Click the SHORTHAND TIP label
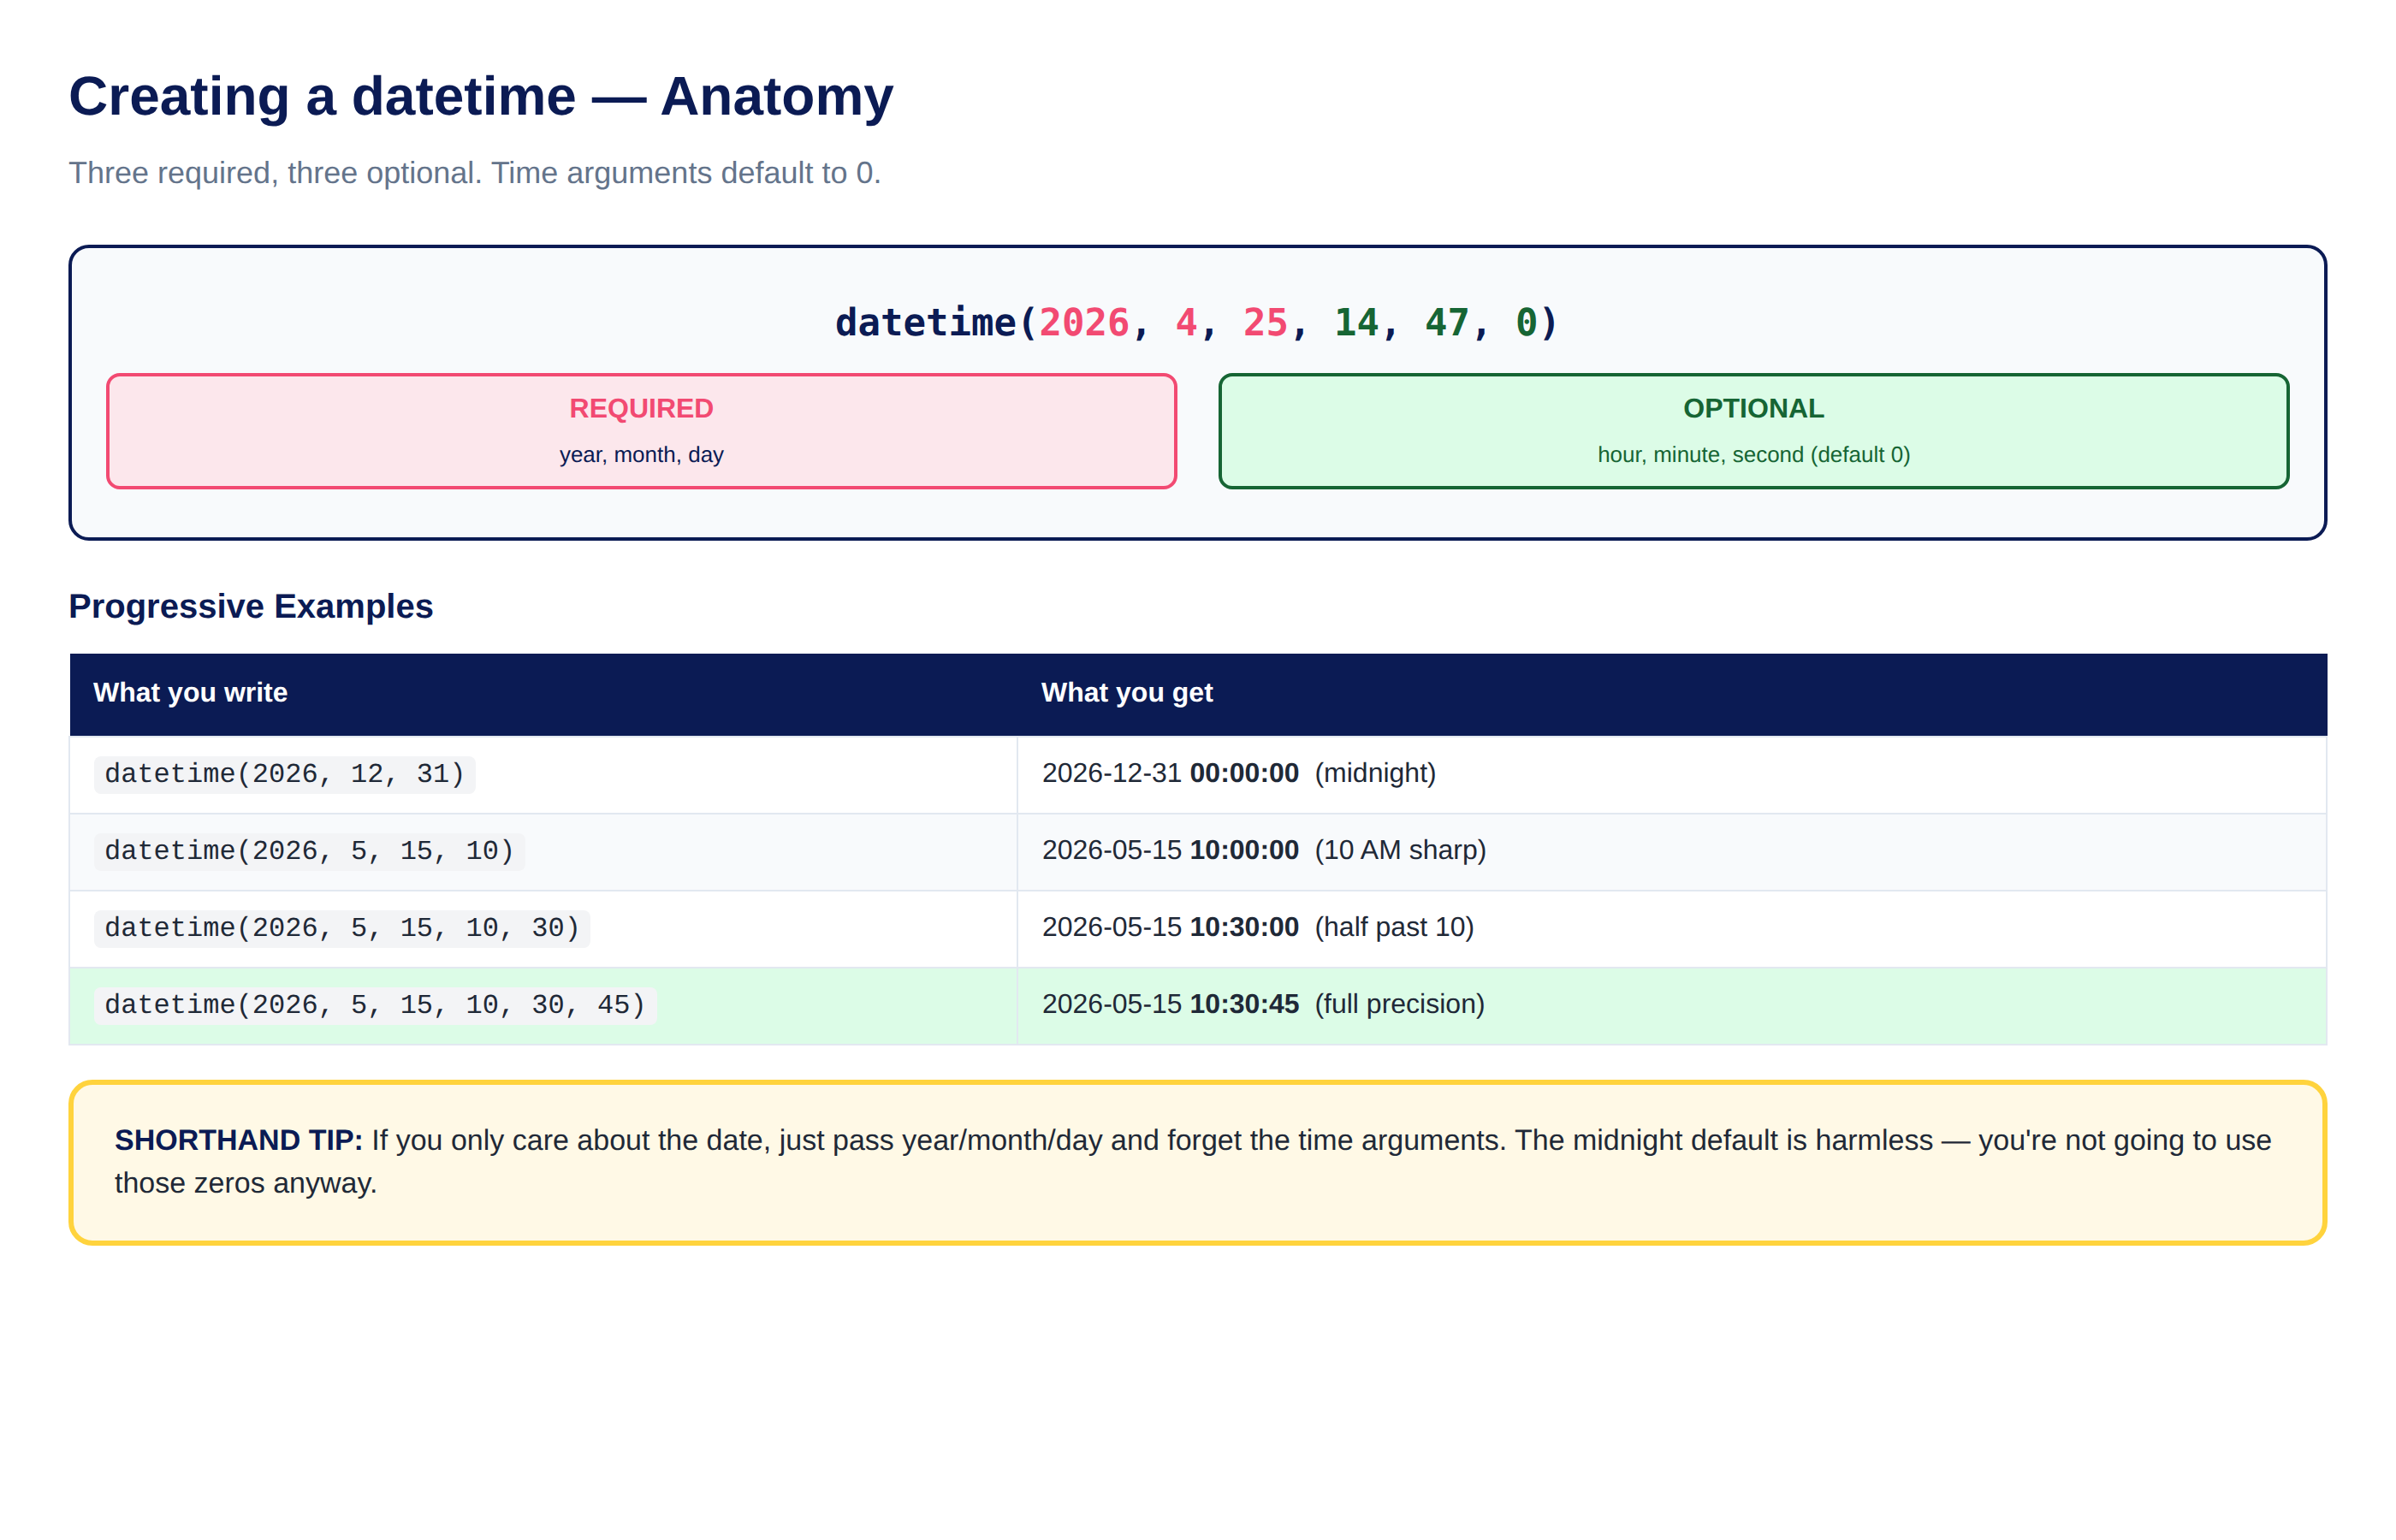 point(238,1140)
